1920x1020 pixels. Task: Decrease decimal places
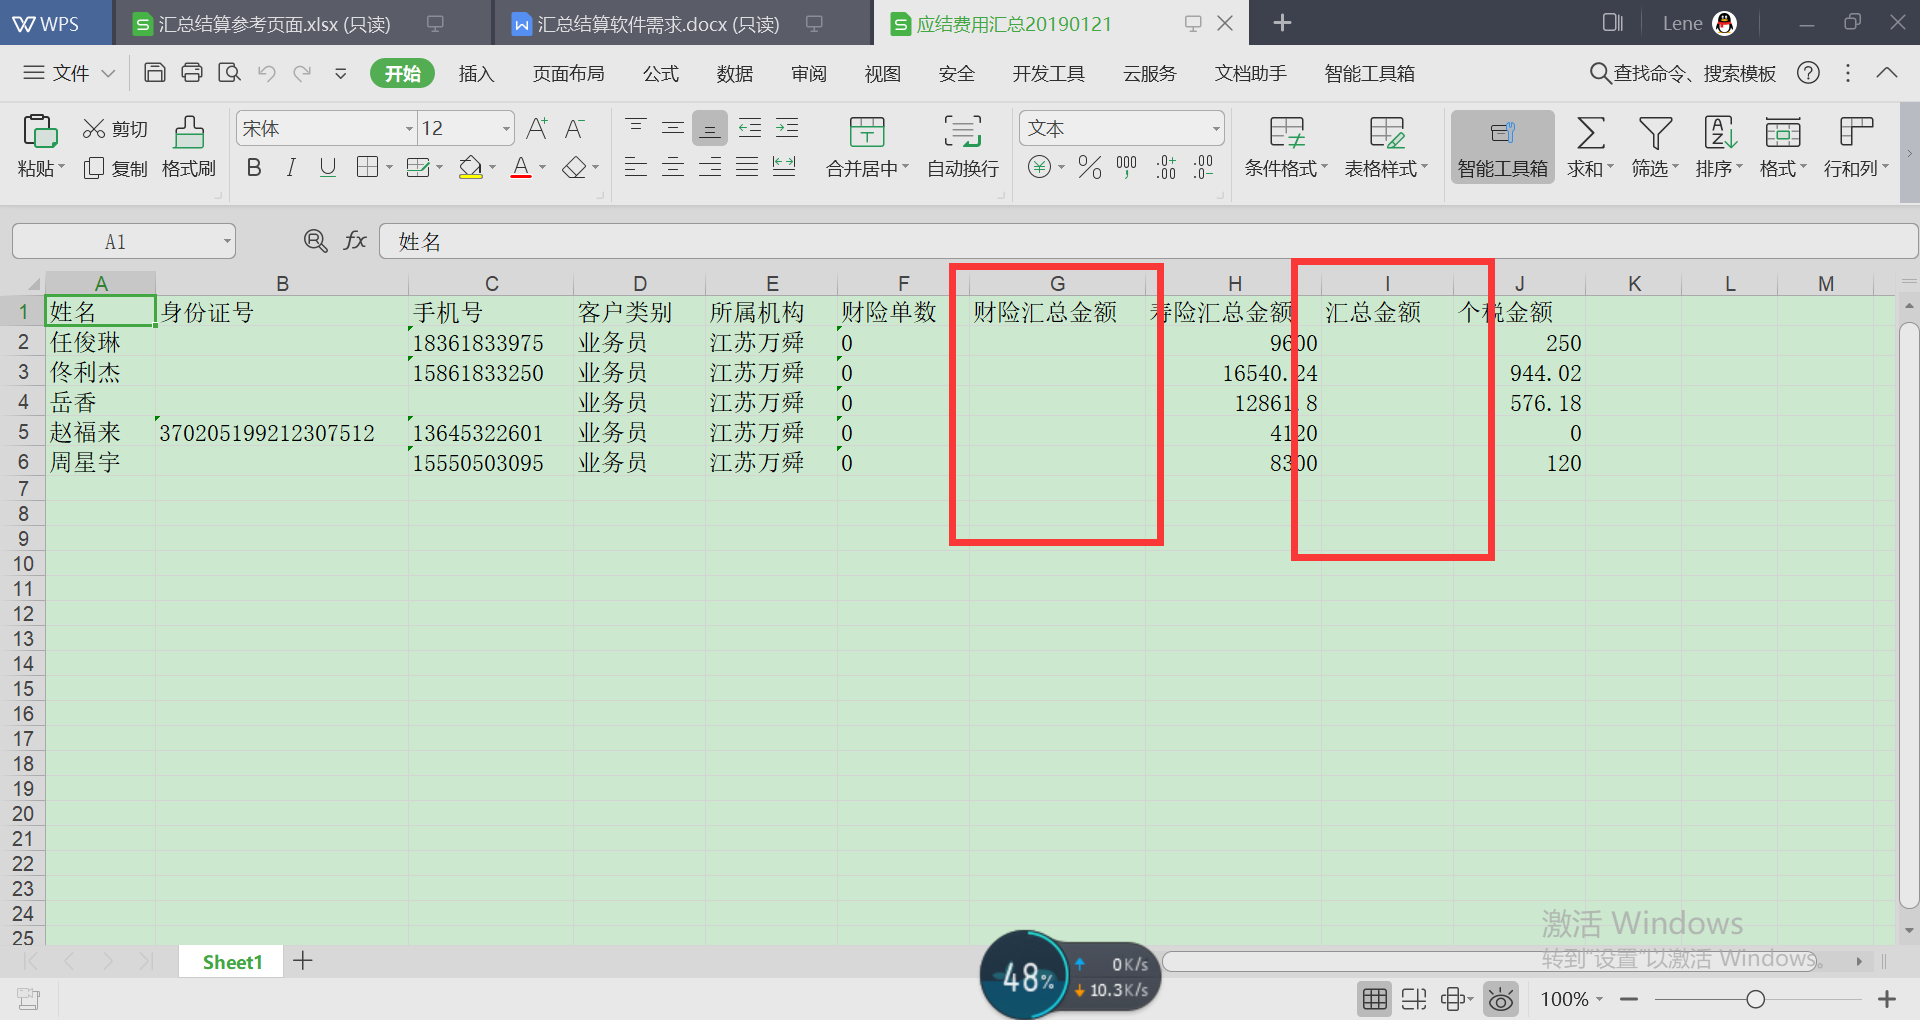pos(1203,167)
